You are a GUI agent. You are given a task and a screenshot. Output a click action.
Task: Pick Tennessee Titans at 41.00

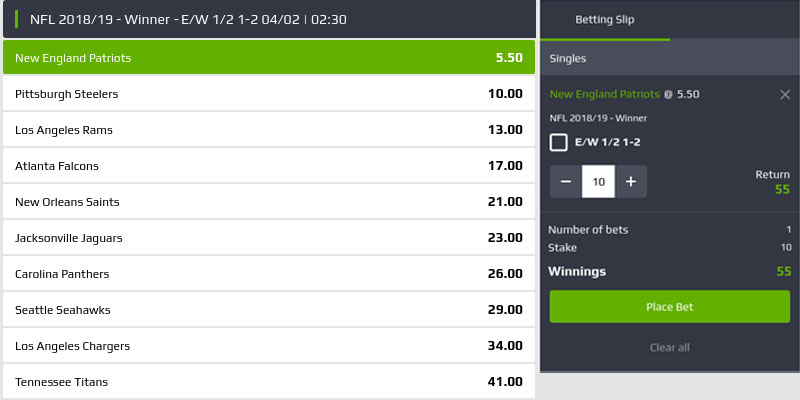click(x=268, y=381)
